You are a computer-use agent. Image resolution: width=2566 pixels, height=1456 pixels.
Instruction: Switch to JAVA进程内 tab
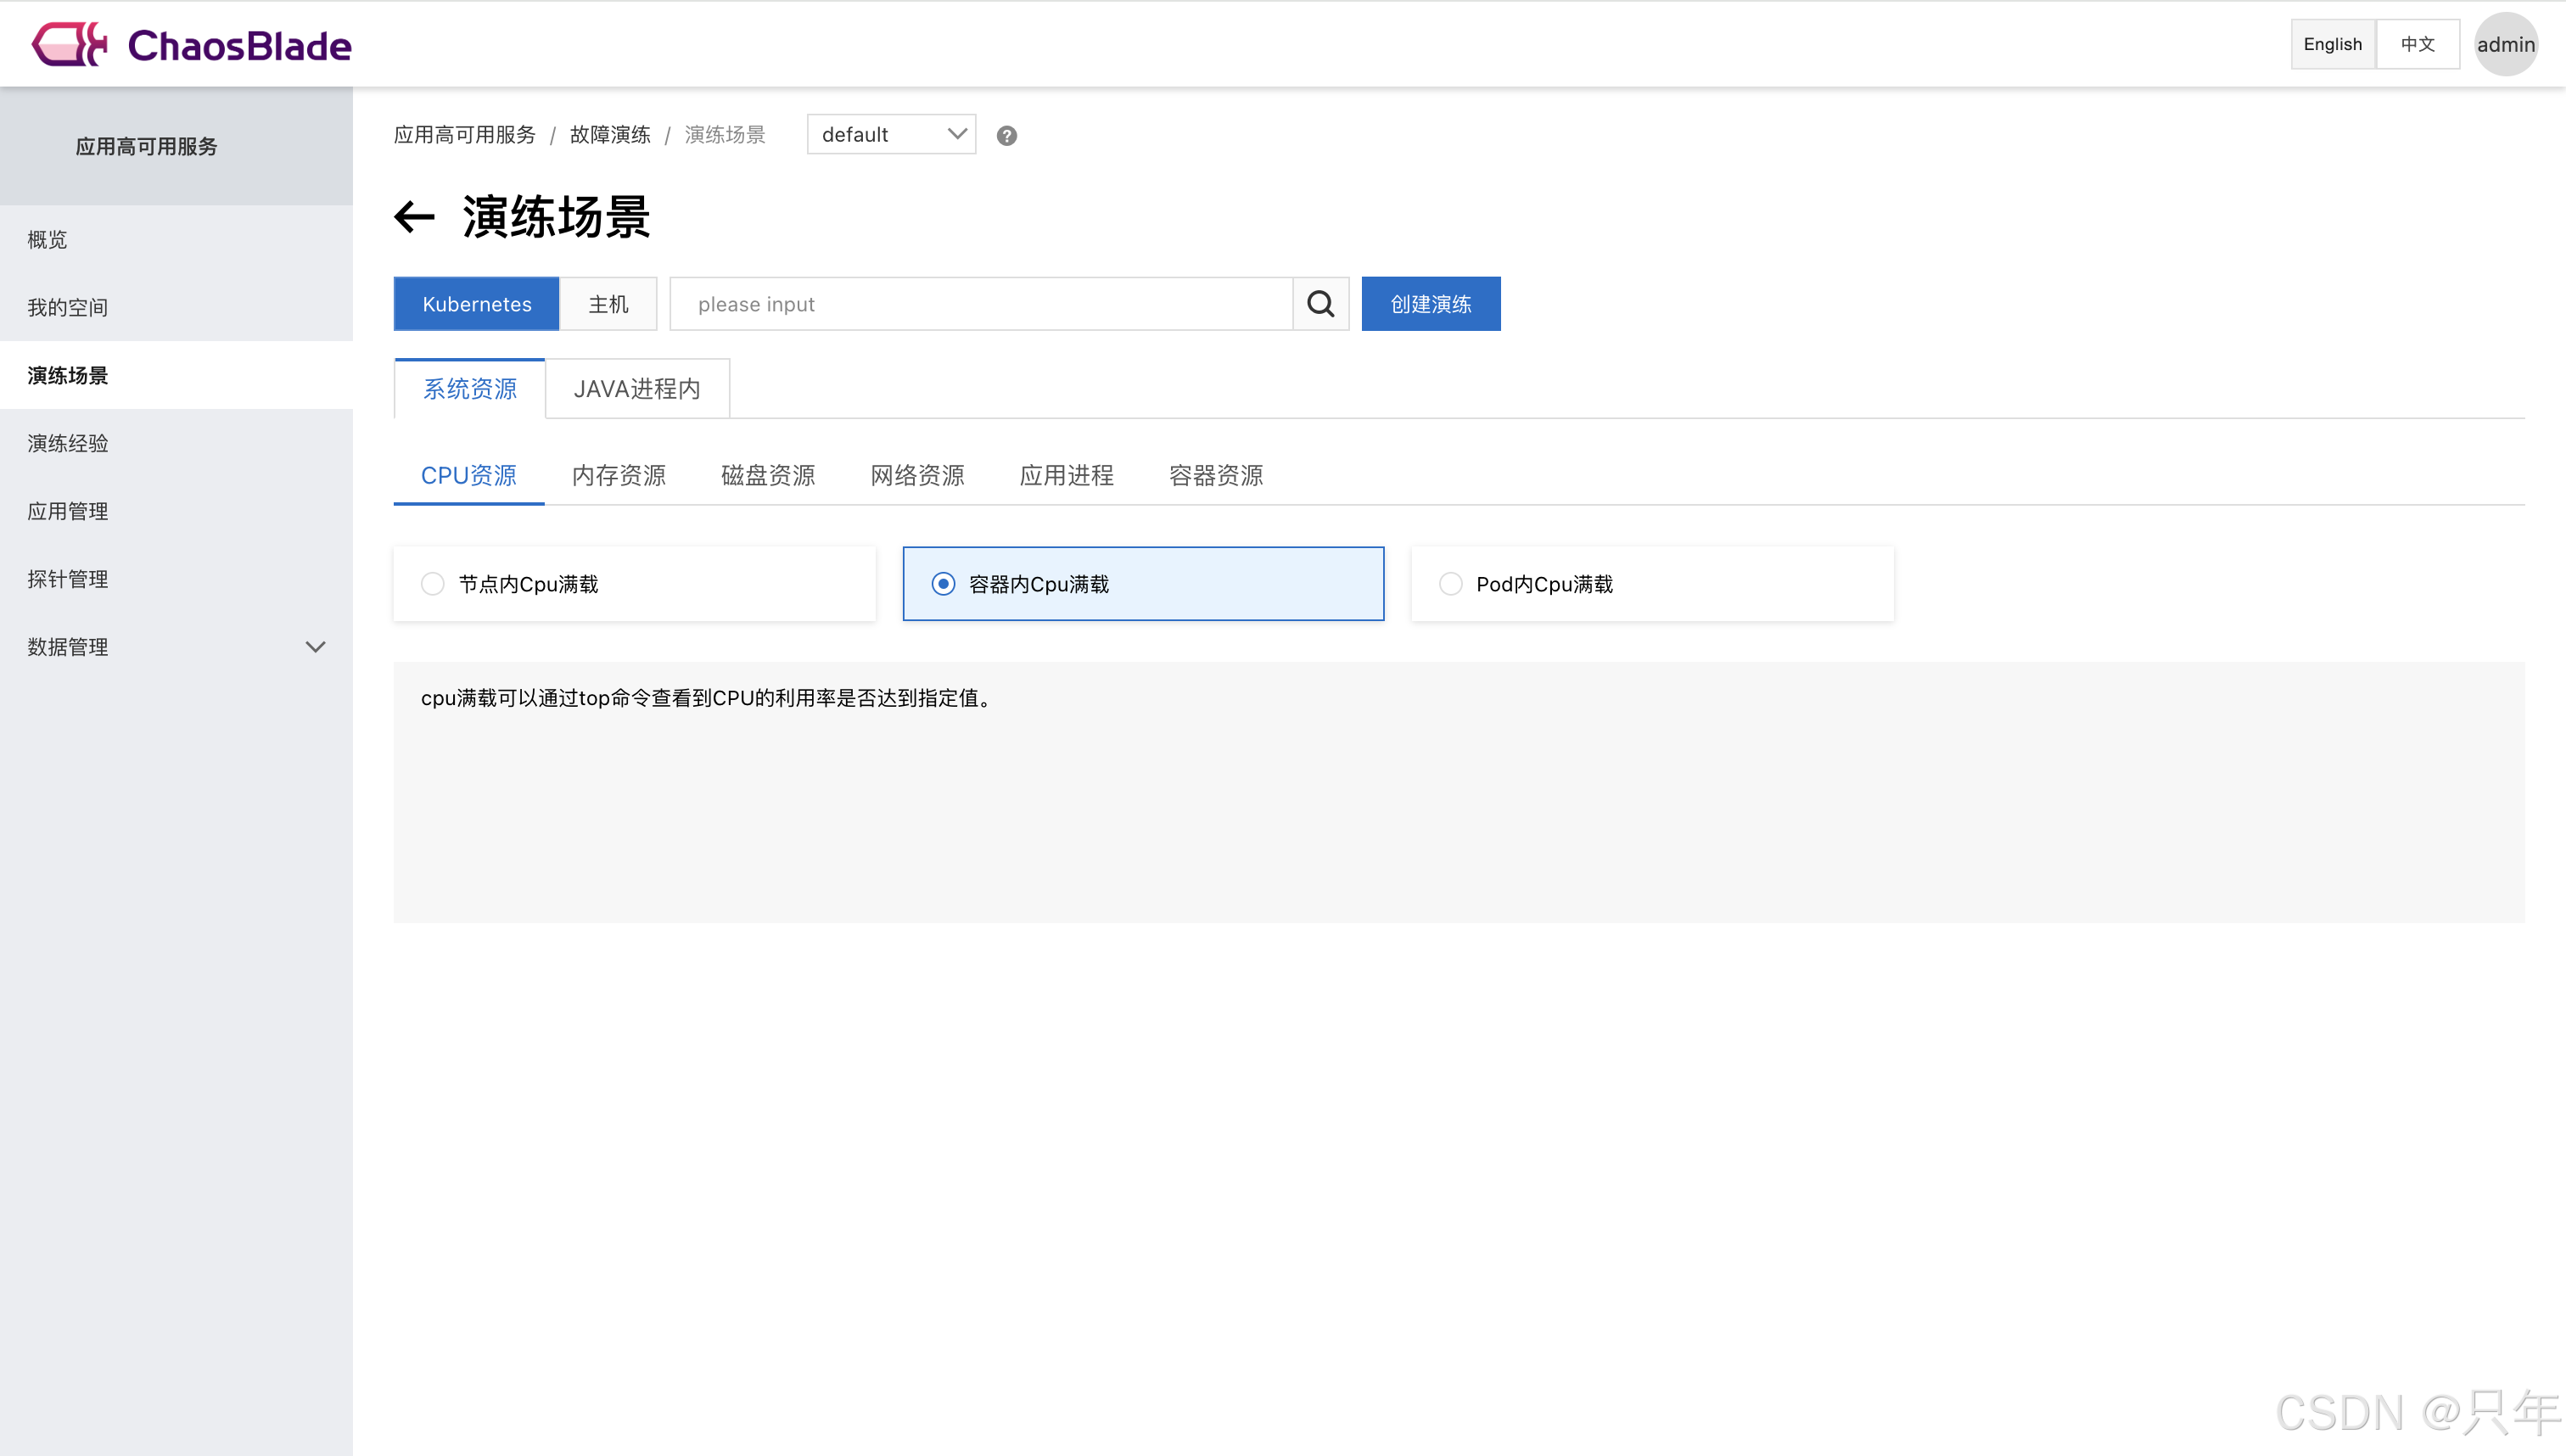(x=637, y=389)
